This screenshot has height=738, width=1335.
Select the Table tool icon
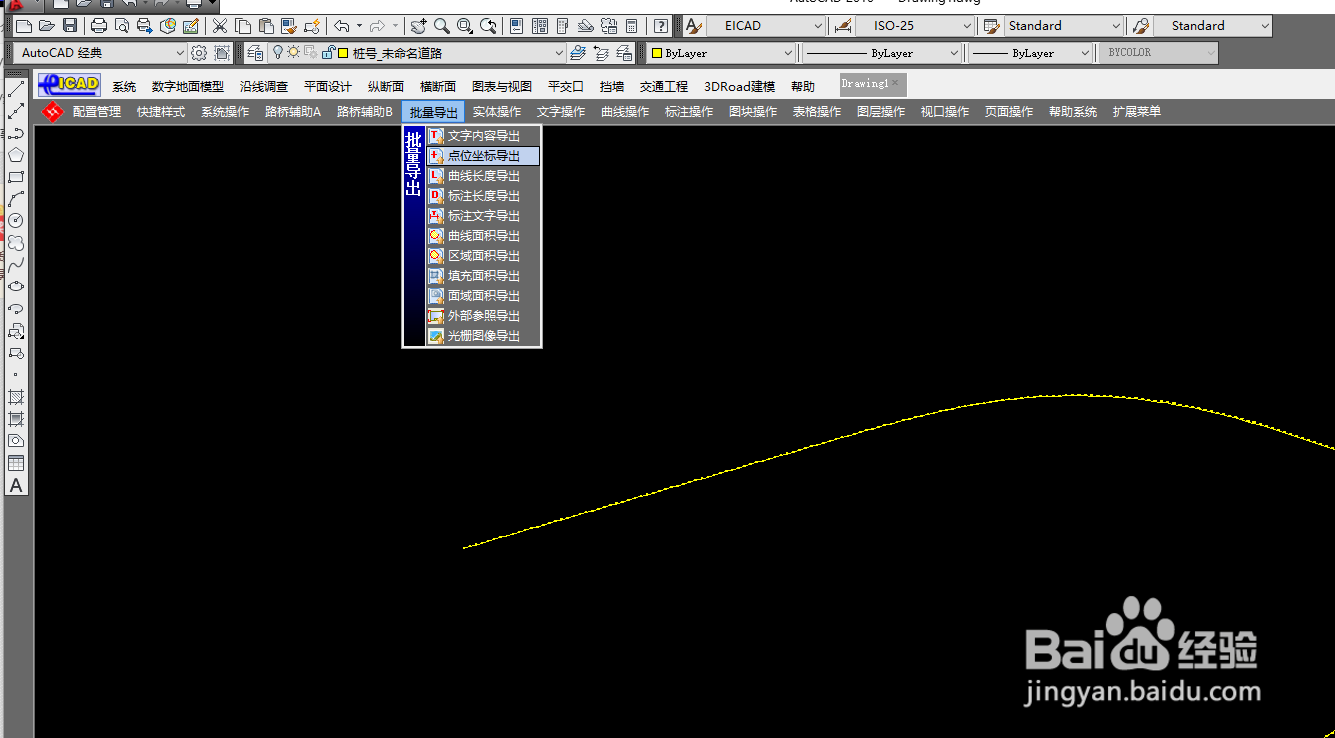coord(16,463)
